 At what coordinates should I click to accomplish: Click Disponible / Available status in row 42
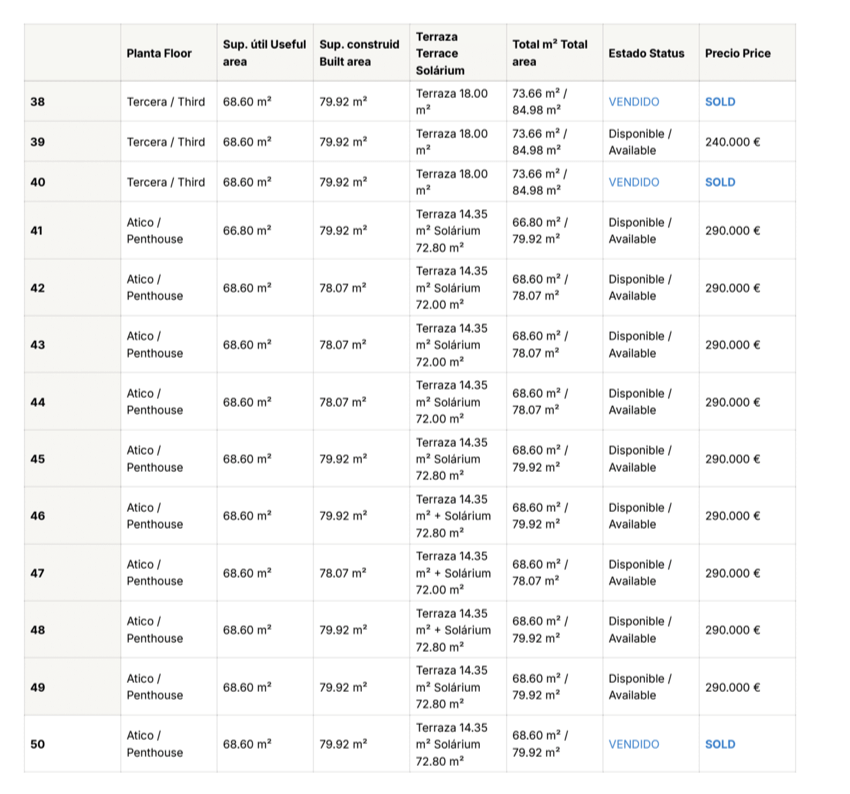coord(640,288)
